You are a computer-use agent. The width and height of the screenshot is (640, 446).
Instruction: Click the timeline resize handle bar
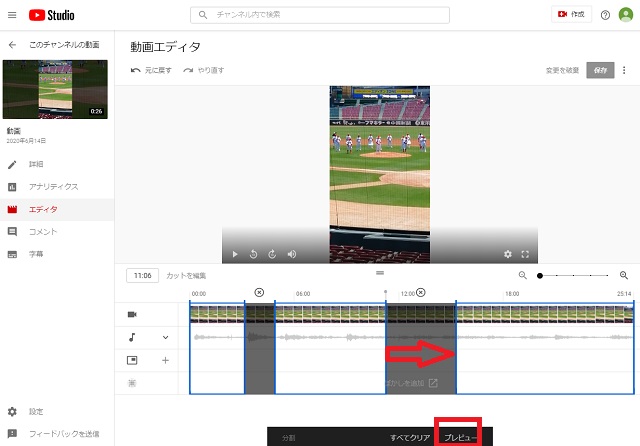point(380,273)
